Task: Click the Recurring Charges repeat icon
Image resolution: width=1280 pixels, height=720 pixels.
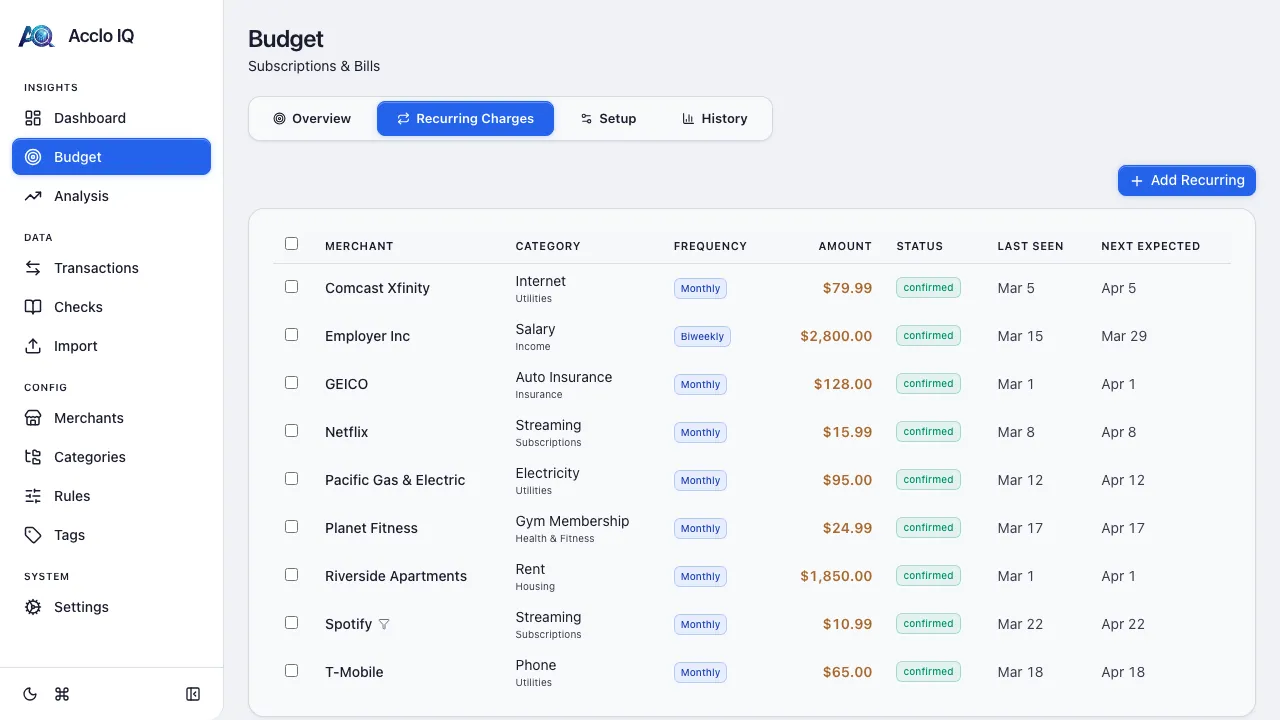Action: [403, 119]
